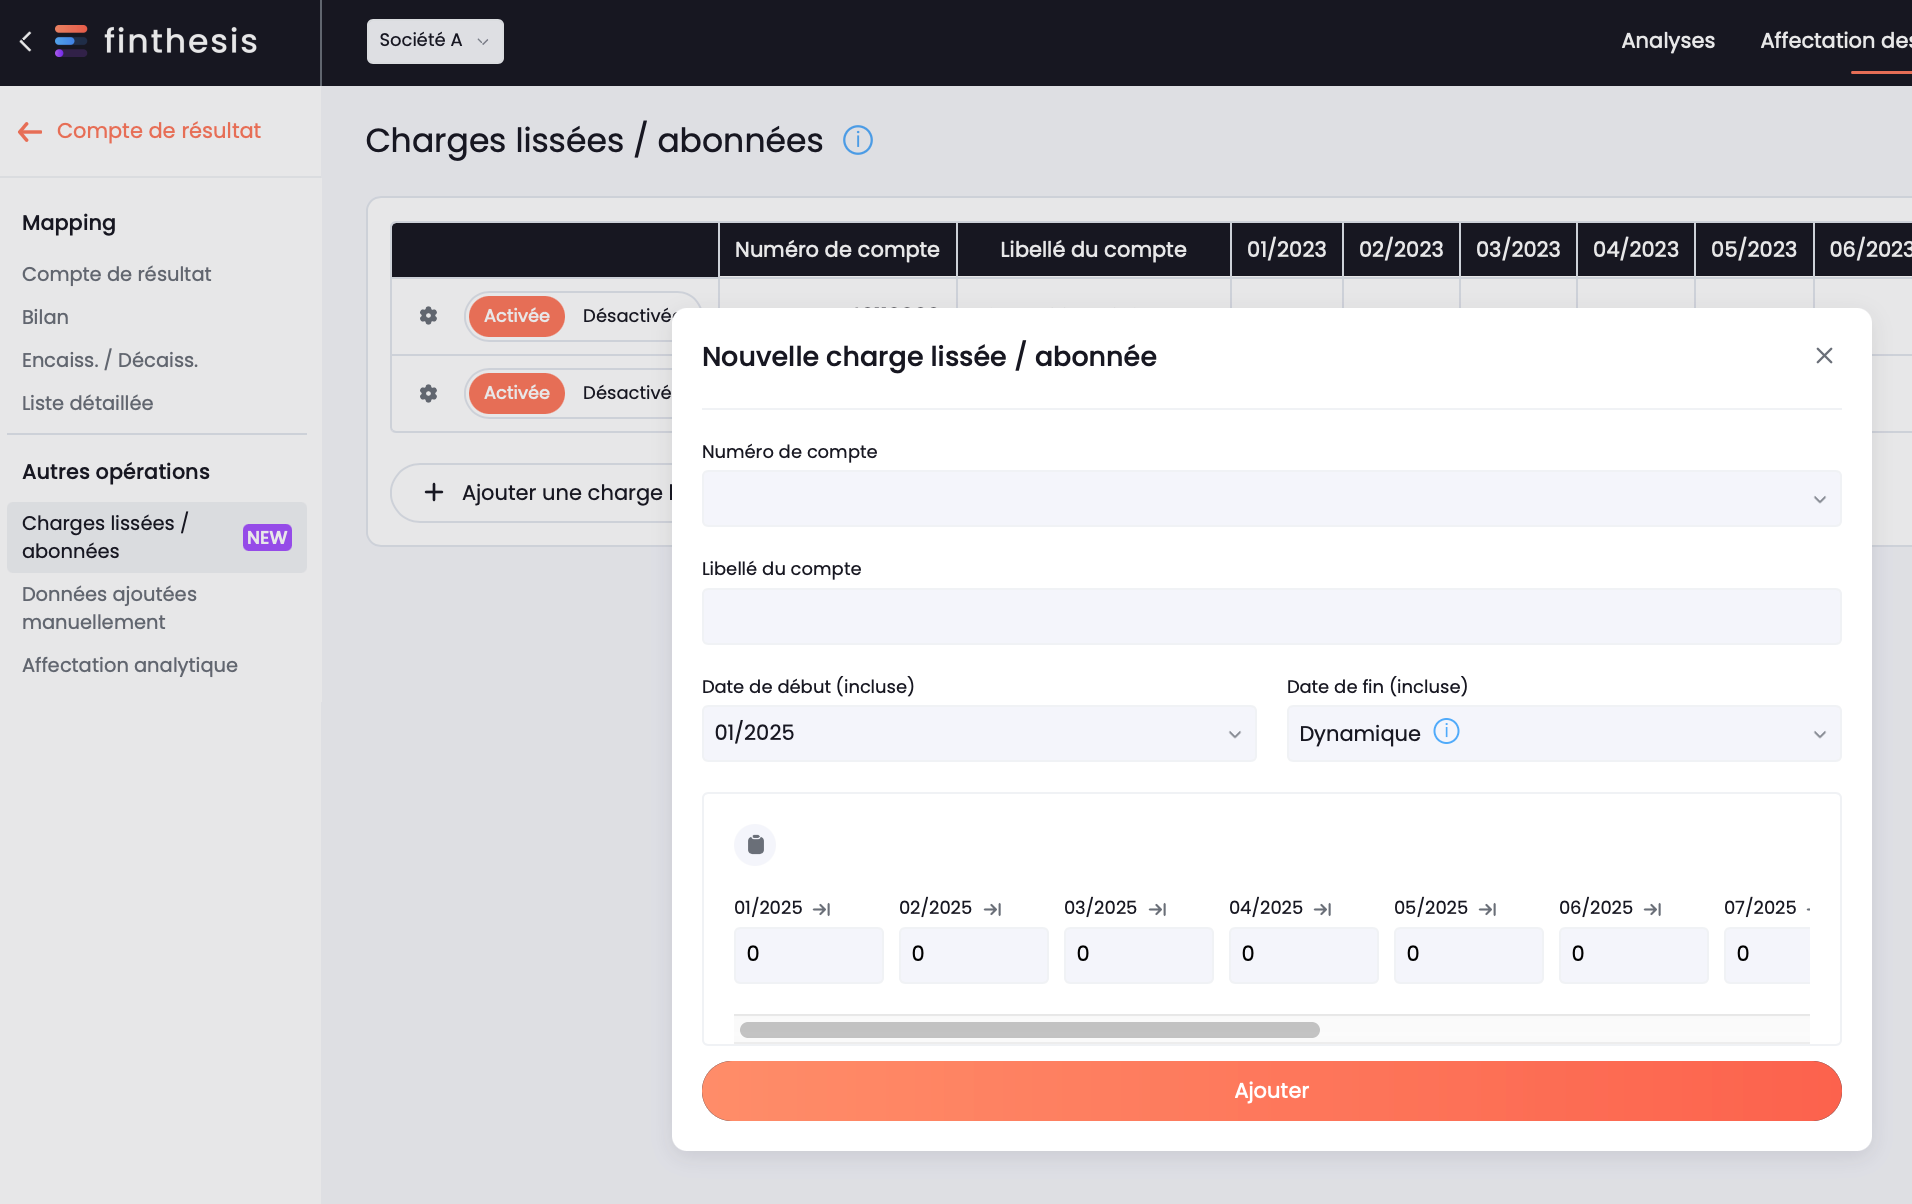Viewport: 1912px width, 1204px height.
Task: Open Affectation analytique in the sidebar
Action: click(130, 665)
